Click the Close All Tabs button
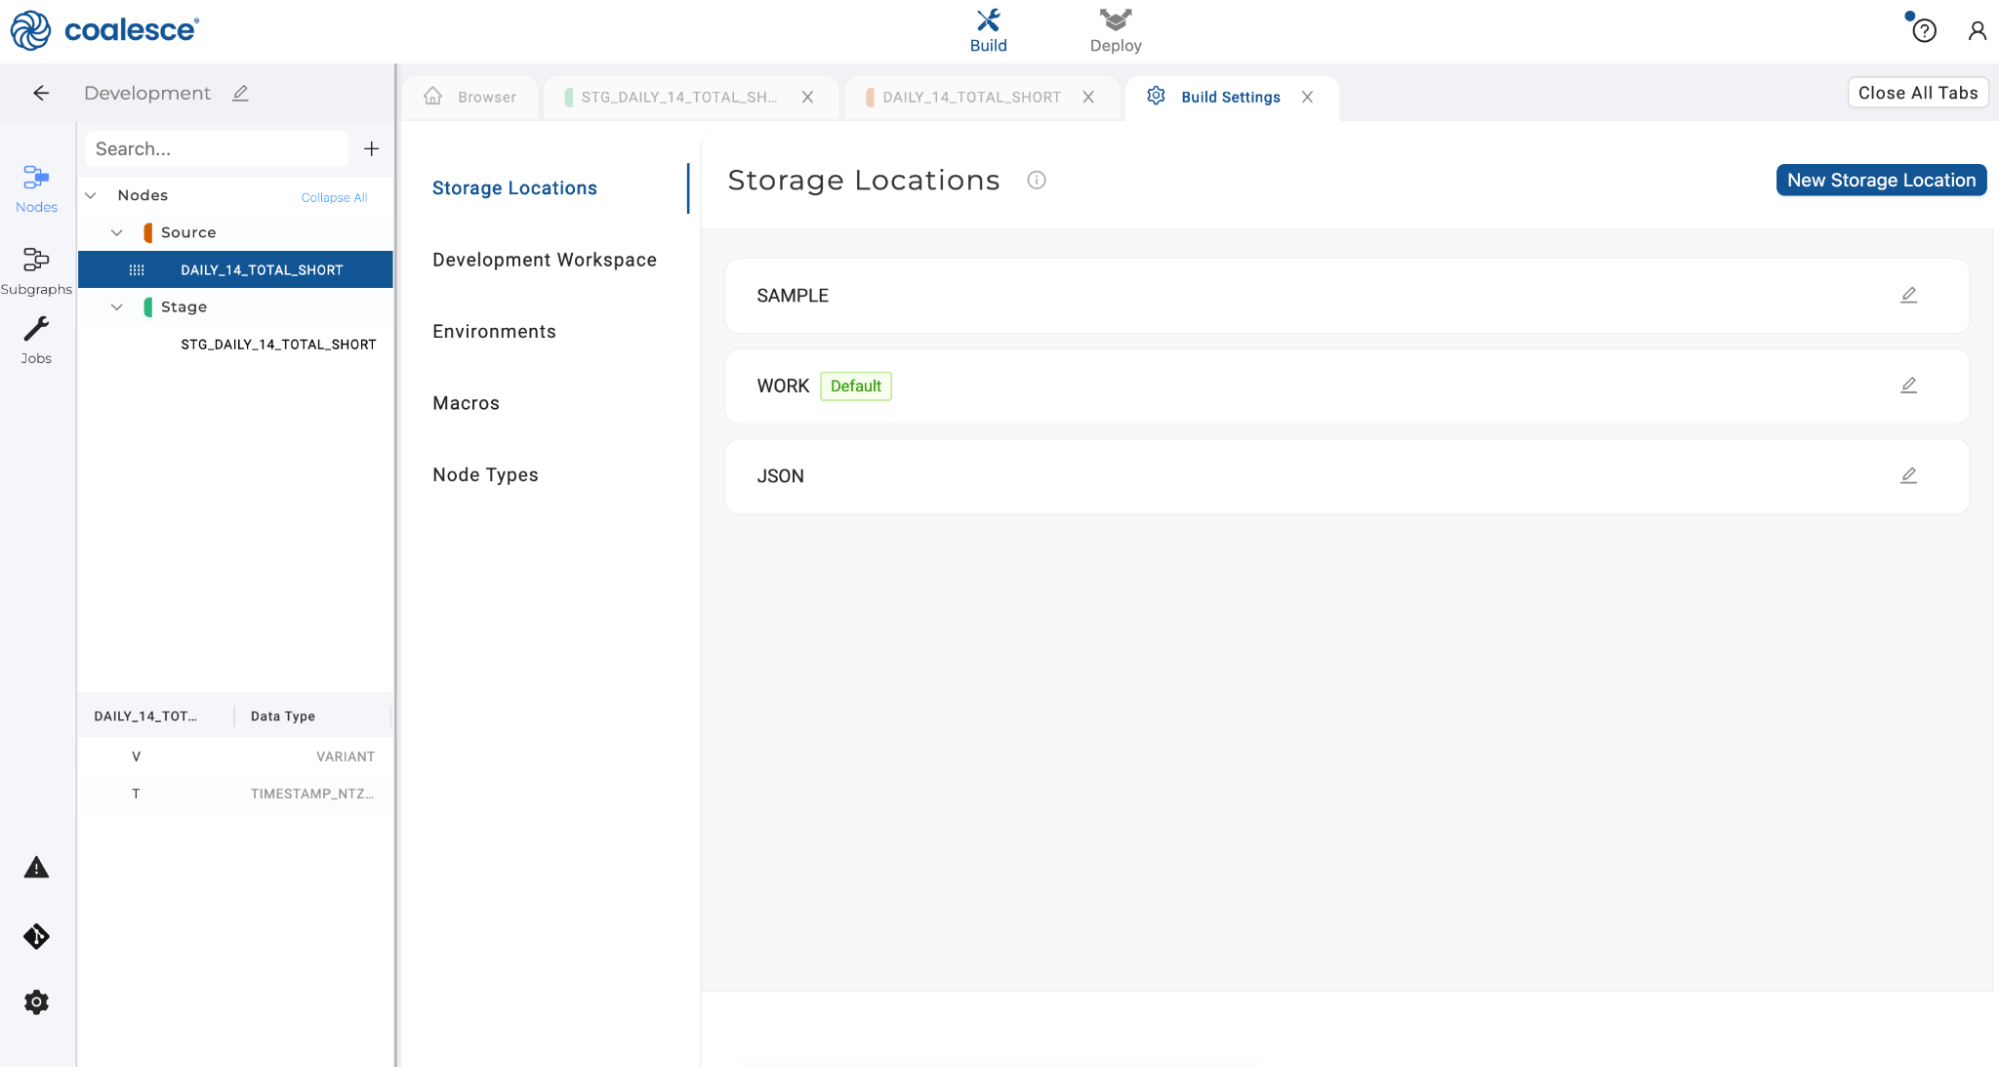 tap(1917, 93)
